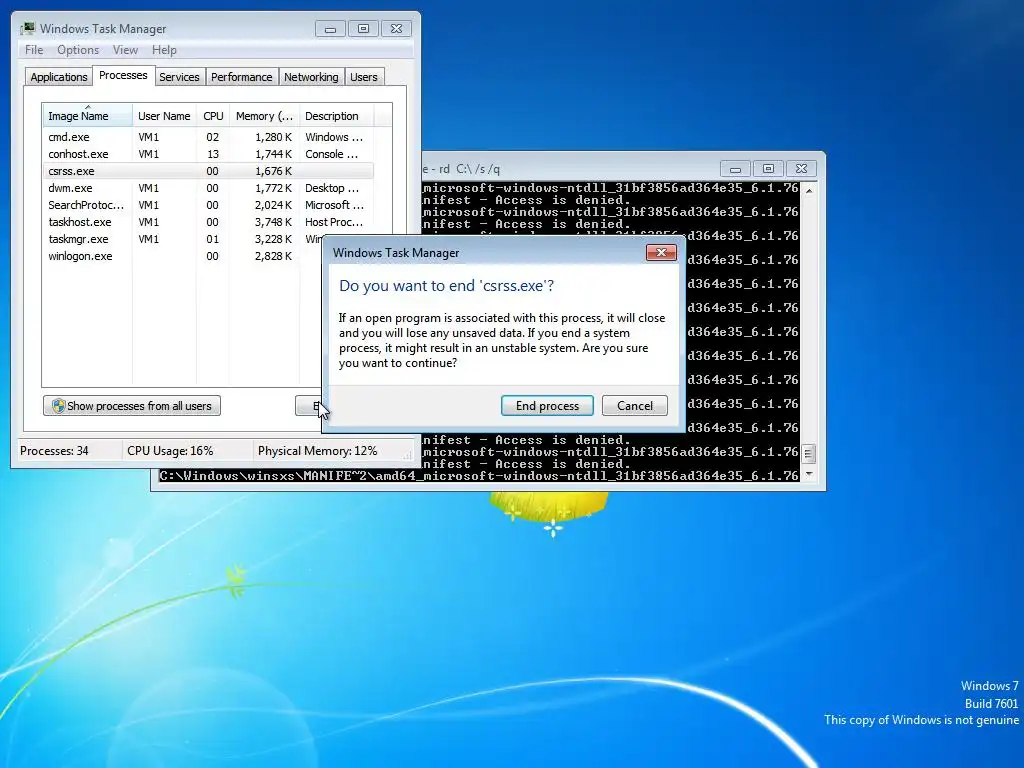Maximize the Task Manager window

363,29
